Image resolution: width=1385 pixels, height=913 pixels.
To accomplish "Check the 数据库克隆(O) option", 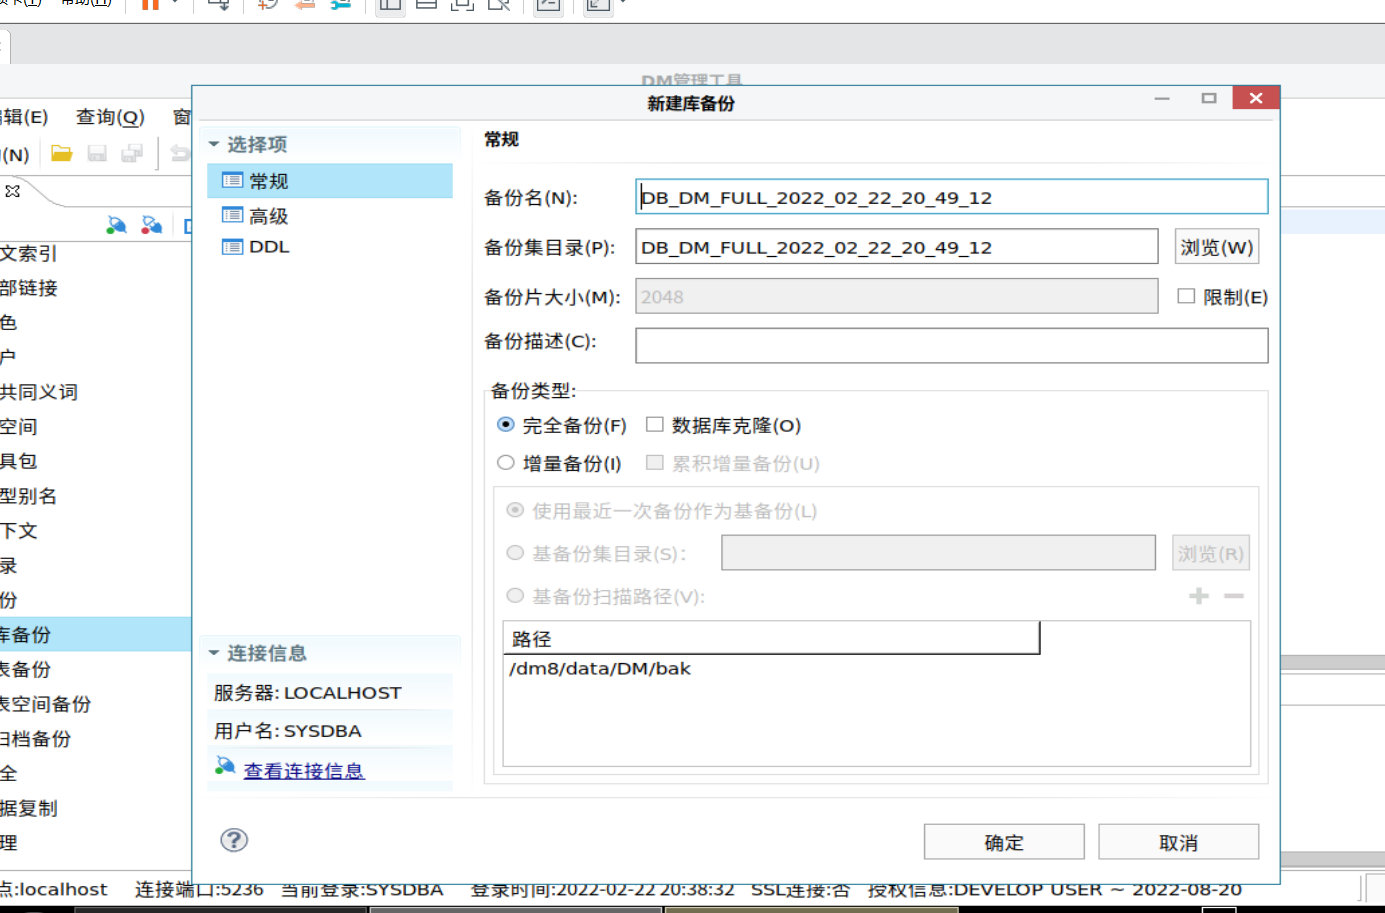I will (x=655, y=424).
